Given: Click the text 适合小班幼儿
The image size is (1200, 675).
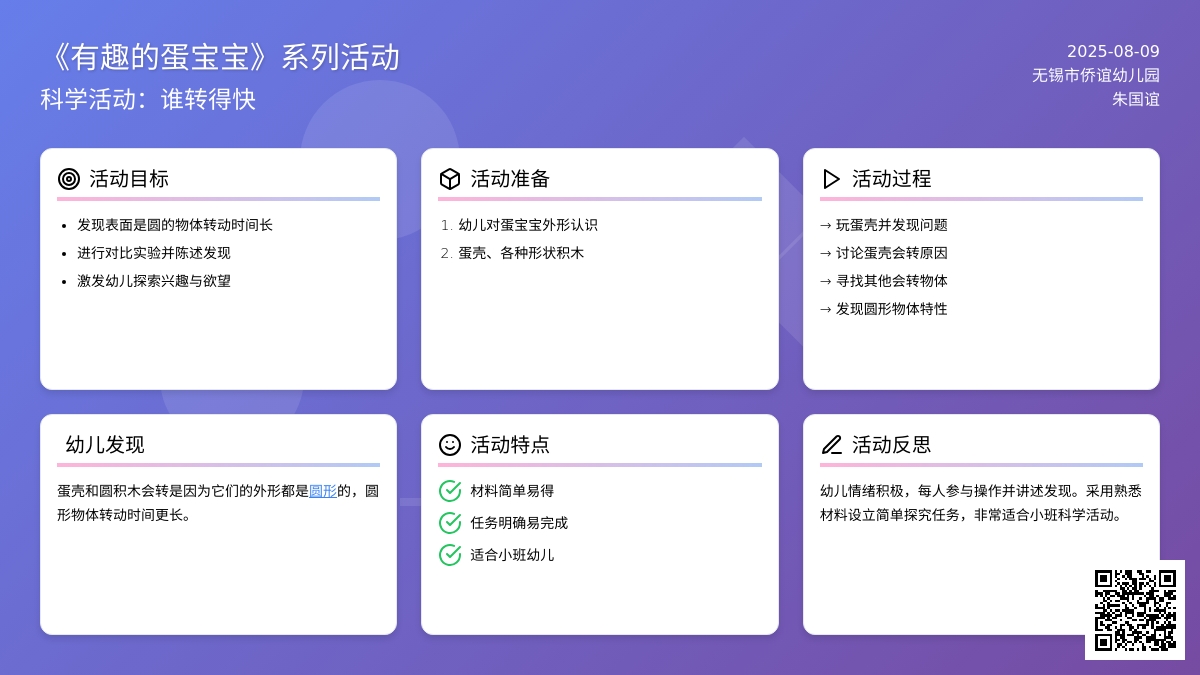Looking at the screenshot, I should [512, 555].
